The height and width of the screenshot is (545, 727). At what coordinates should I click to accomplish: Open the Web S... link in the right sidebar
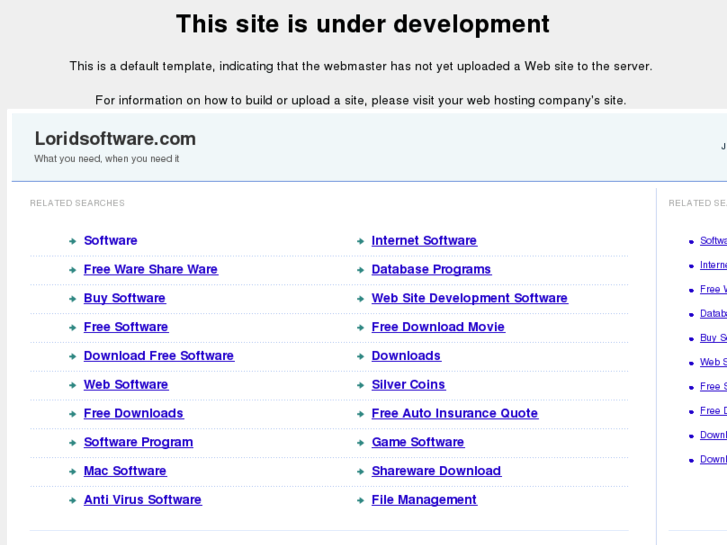point(713,362)
